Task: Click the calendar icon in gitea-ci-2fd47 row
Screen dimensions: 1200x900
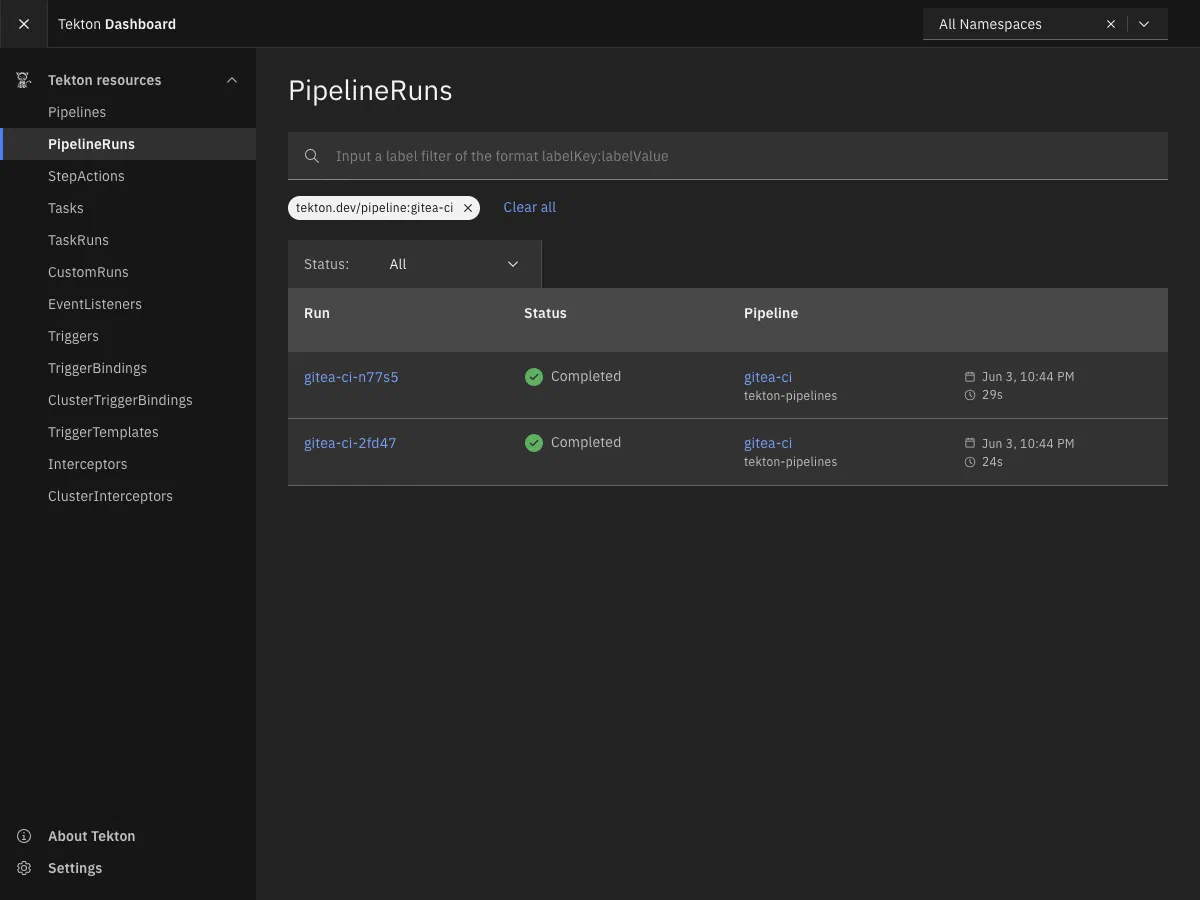Action: click(970, 443)
